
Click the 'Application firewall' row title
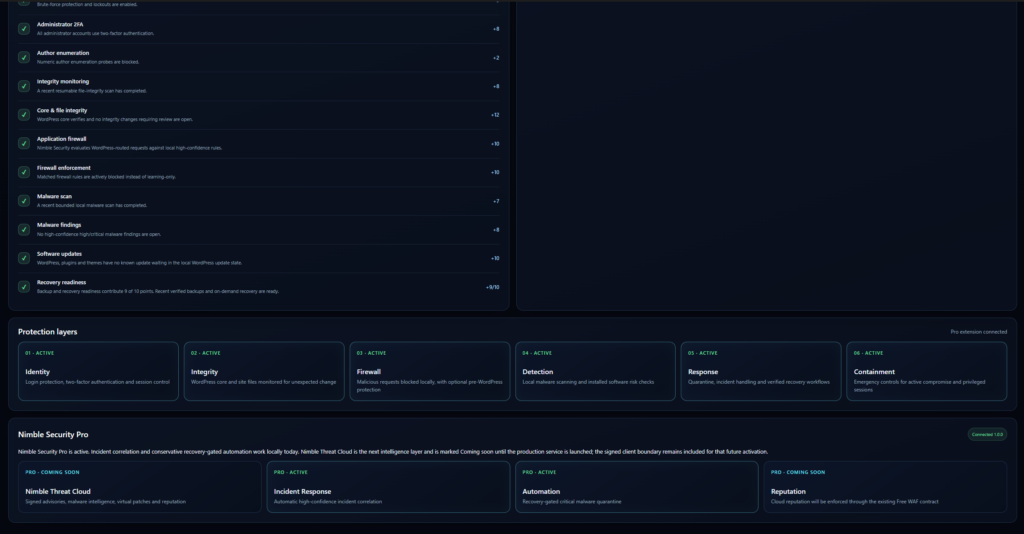pyautogui.click(x=61, y=139)
